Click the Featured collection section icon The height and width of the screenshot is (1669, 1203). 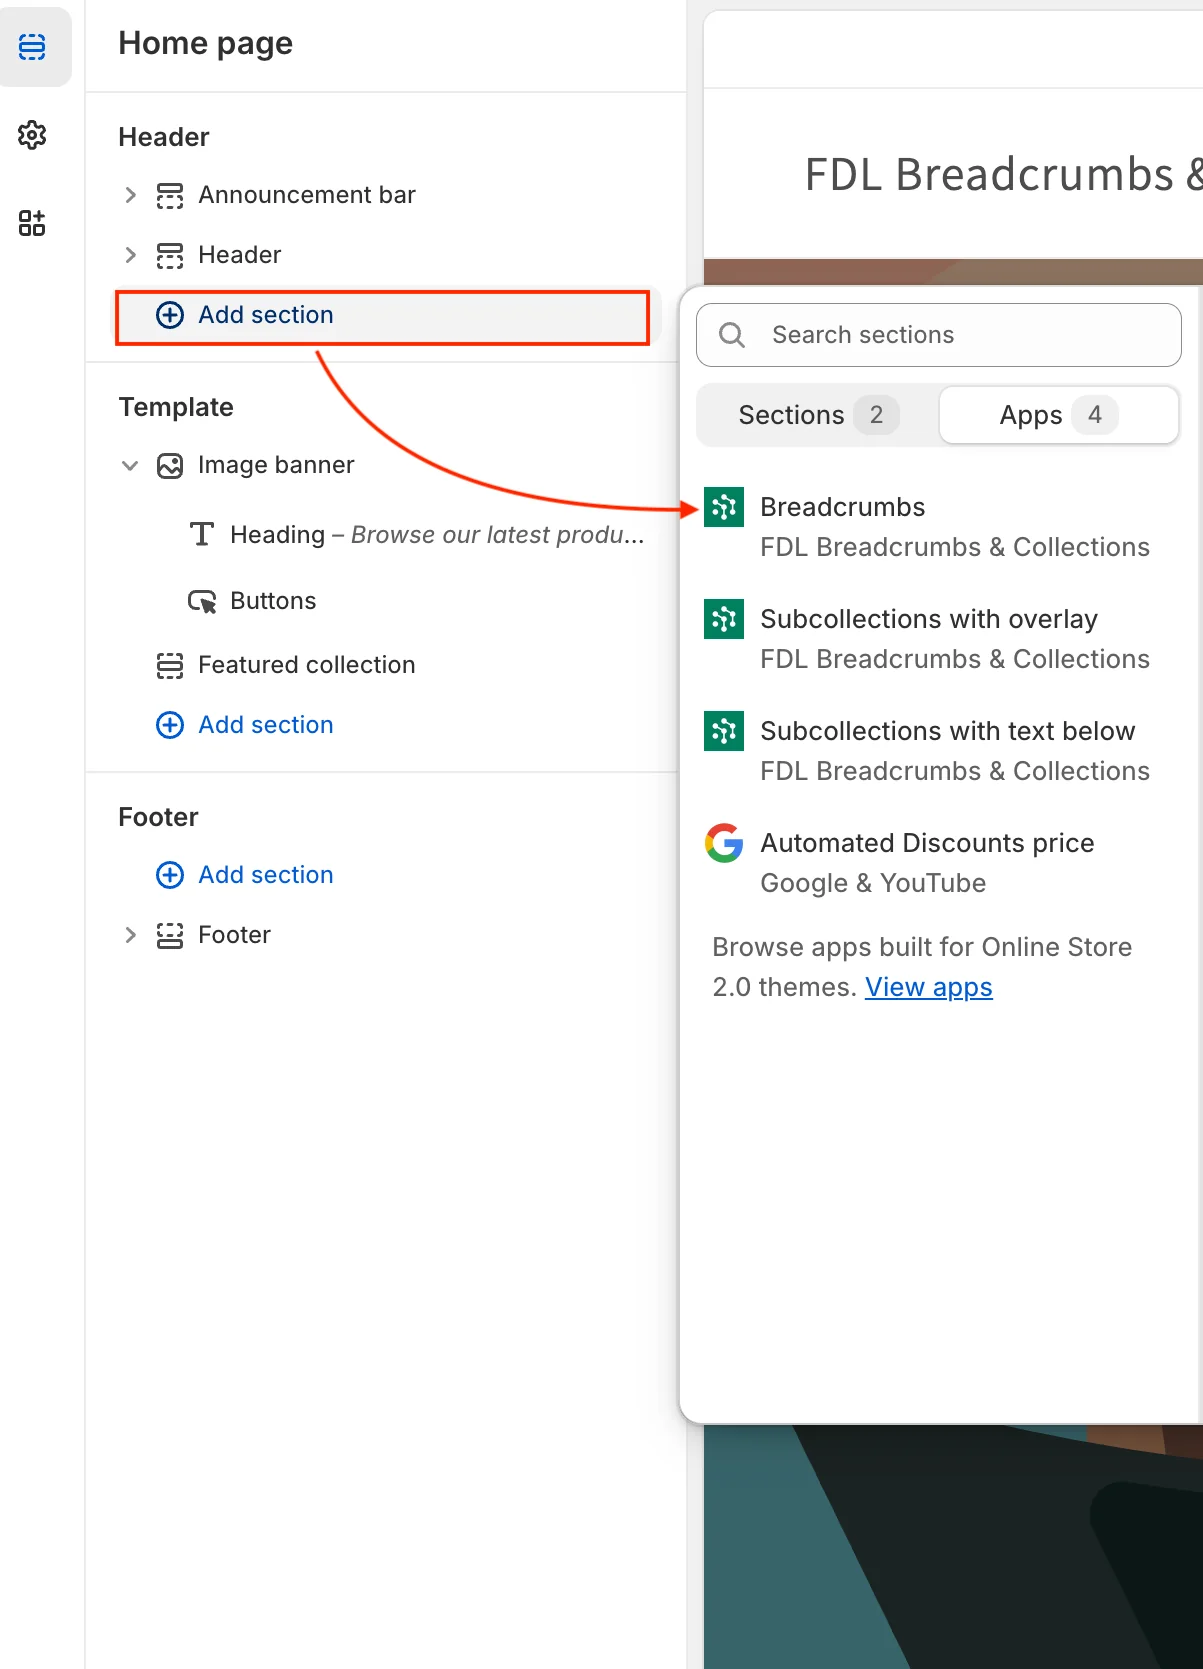pyautogui.click(x=170, y=666)
